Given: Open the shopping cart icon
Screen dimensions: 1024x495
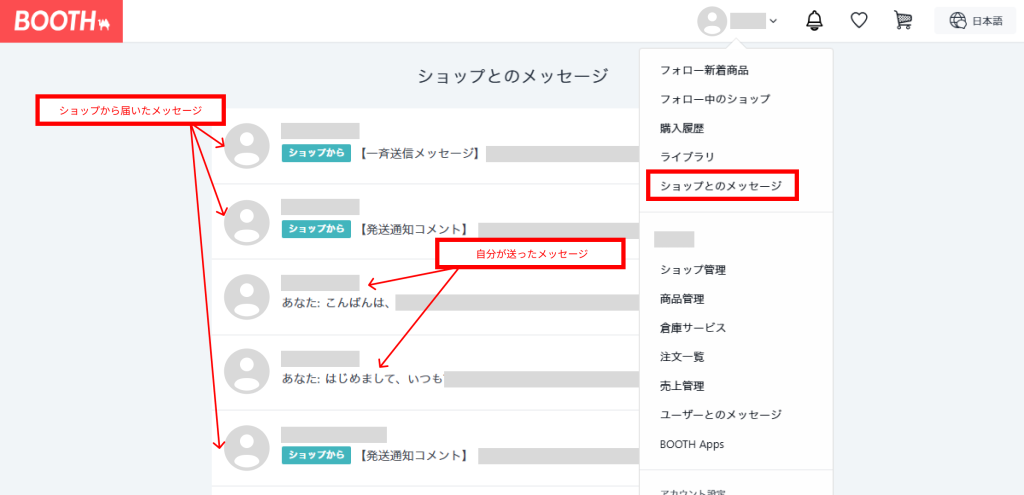Looking at the screenshot, I should tap(903, 21).
